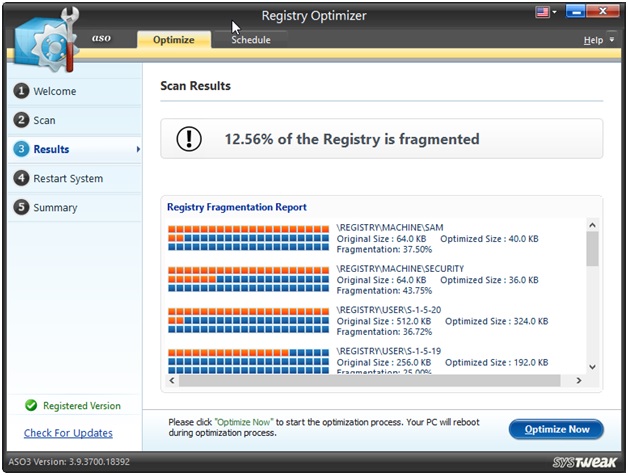
Task: Expand the Help dropdown arrow
Action: tap(612, 39)
